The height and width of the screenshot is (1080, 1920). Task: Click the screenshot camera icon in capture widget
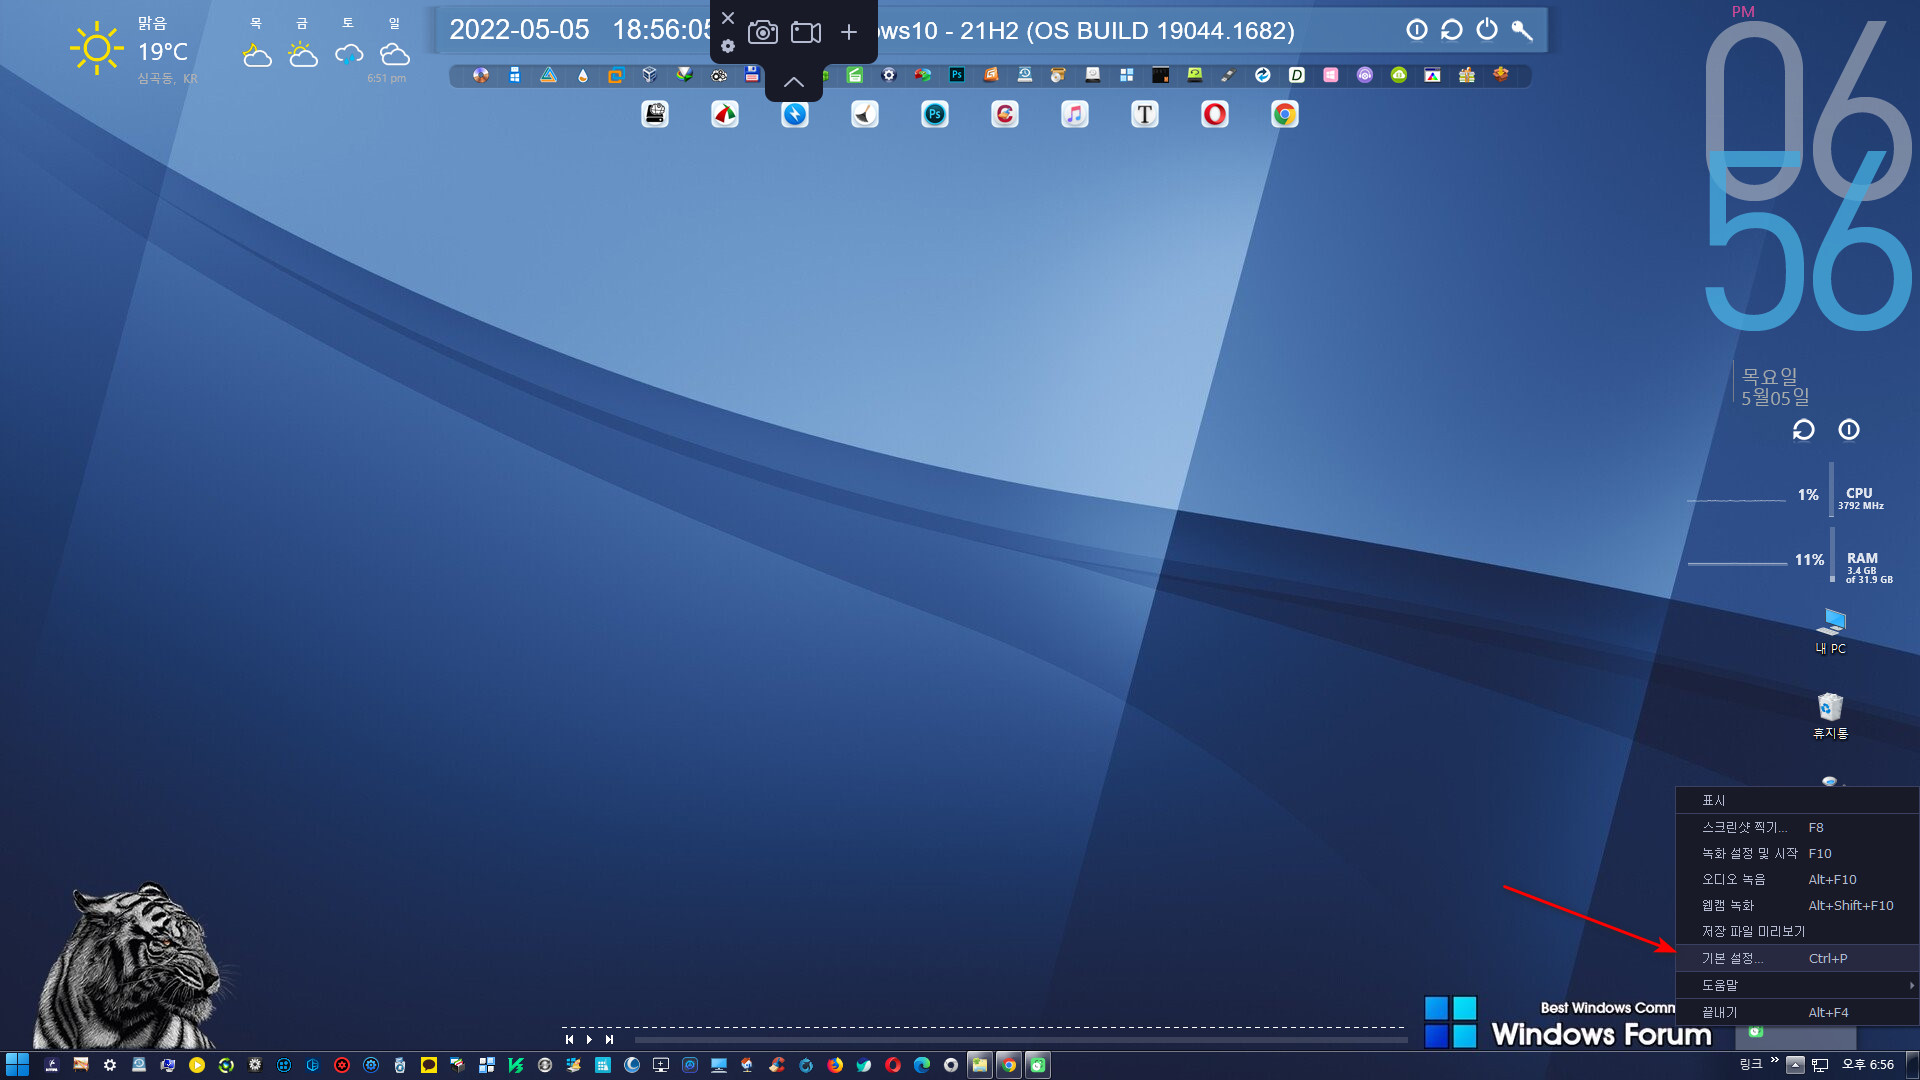762,32
